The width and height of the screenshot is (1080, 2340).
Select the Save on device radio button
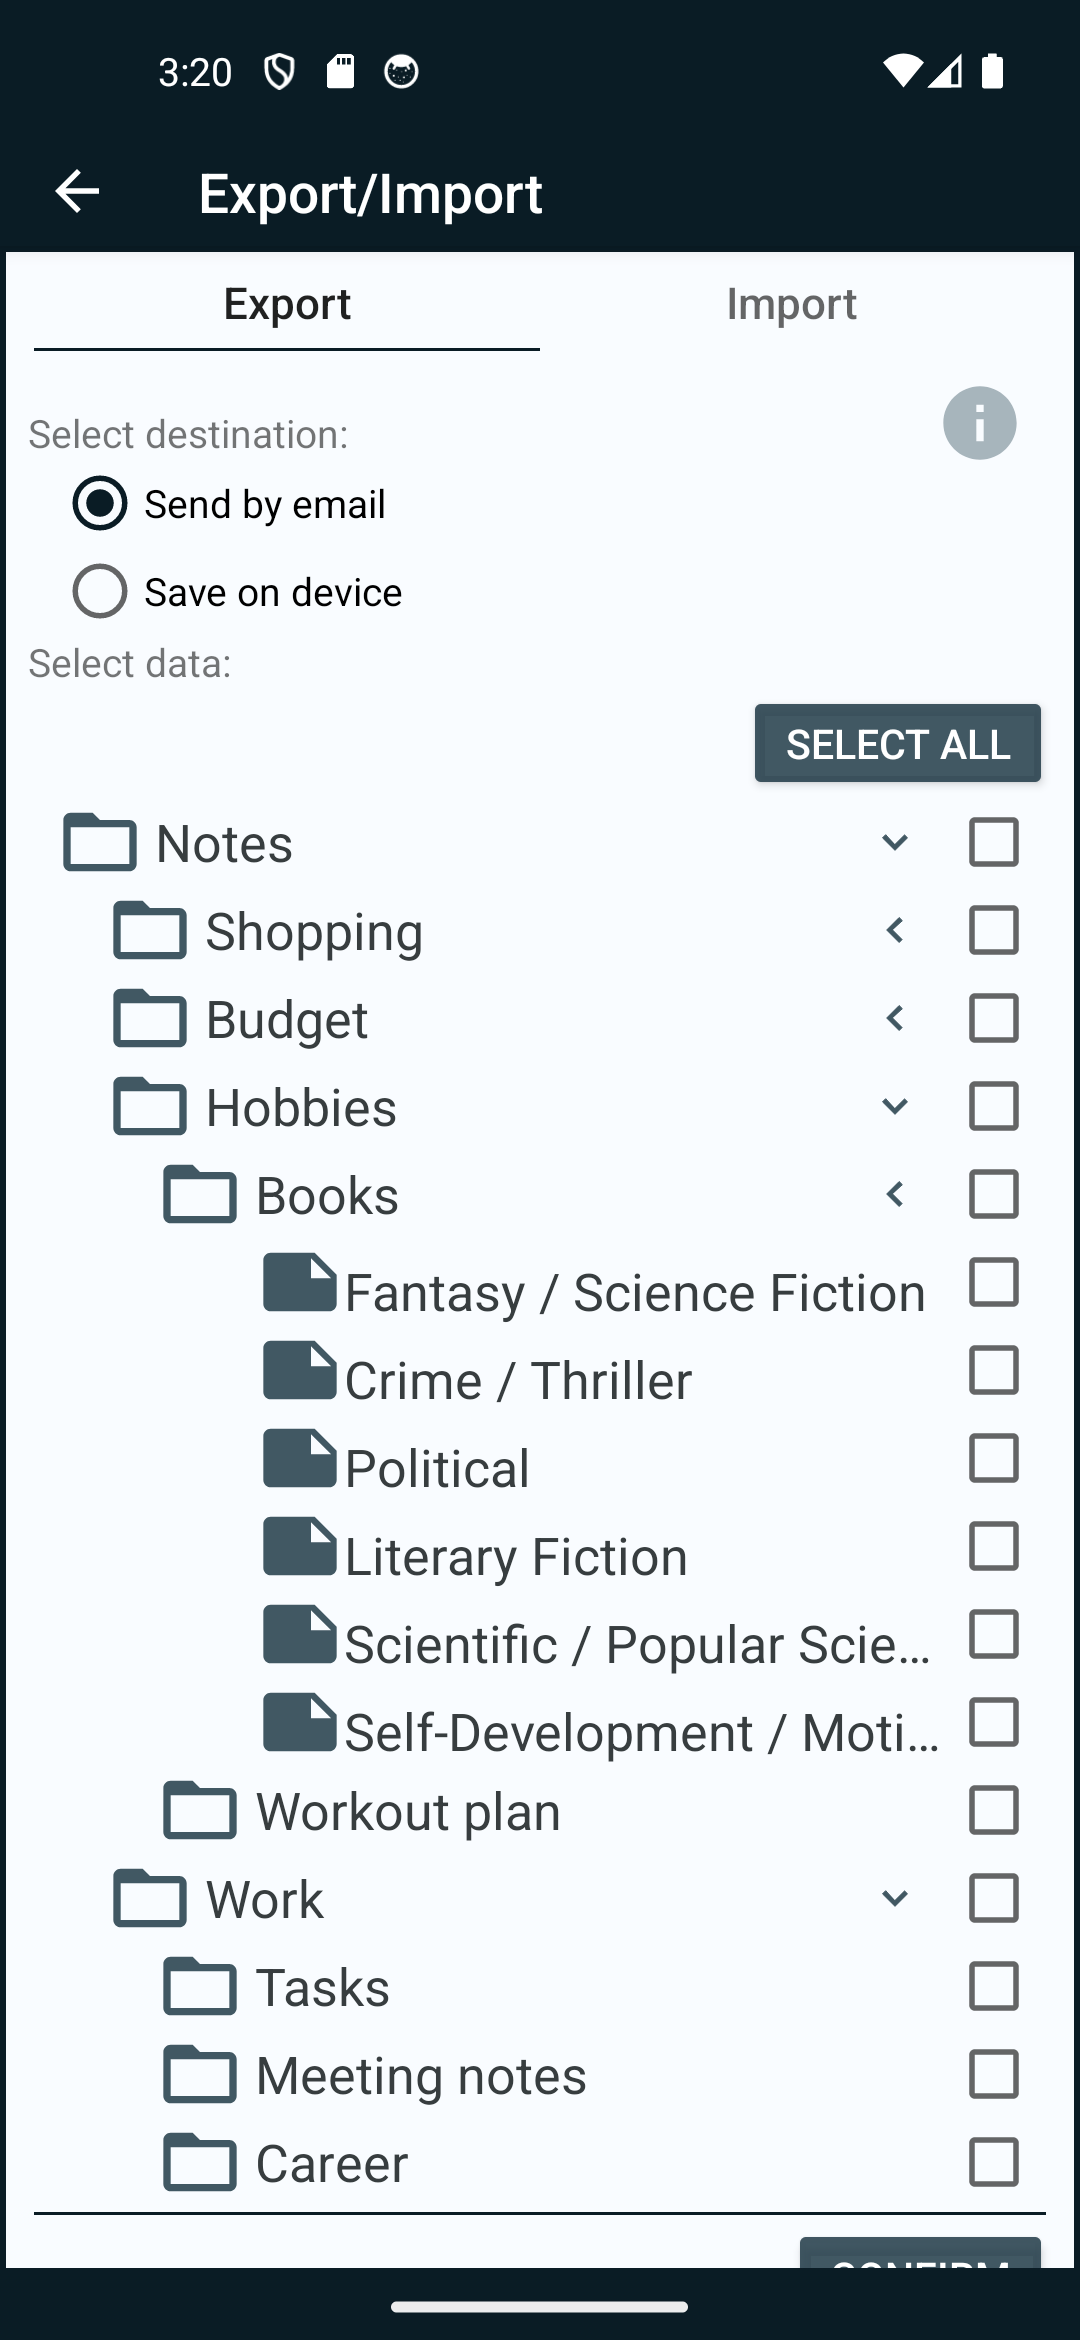(x=100, y=591)
